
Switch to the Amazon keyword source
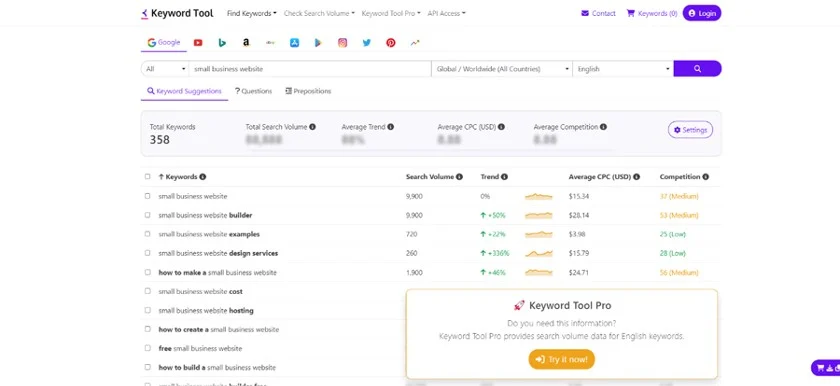[246, 43]
